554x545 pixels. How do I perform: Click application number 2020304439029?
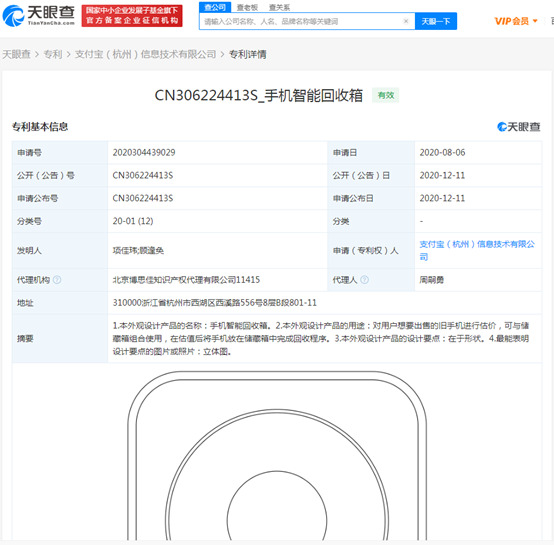(x=144, y=153)
